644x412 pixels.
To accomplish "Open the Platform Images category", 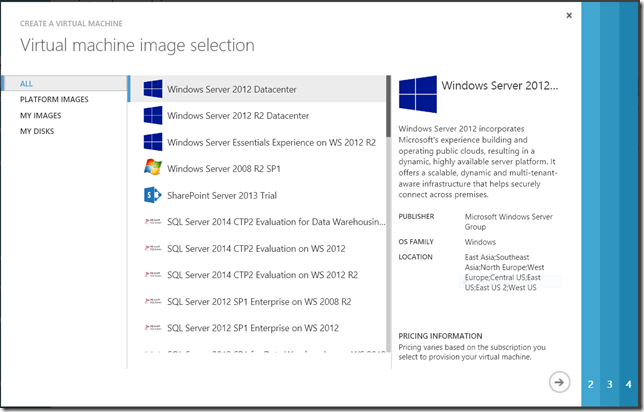I will coord(54,99).
